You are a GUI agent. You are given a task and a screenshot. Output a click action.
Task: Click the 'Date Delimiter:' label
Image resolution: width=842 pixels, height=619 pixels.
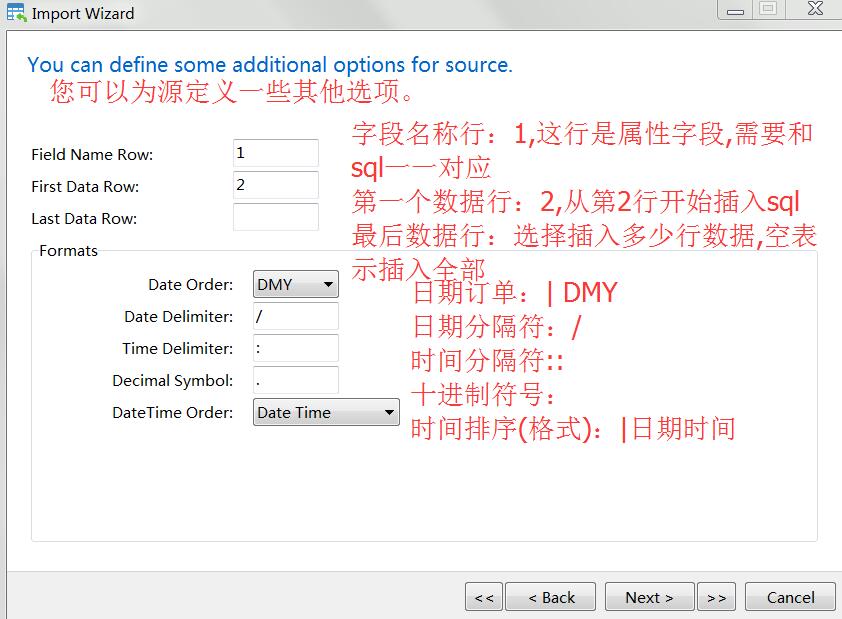pos(178,317)
